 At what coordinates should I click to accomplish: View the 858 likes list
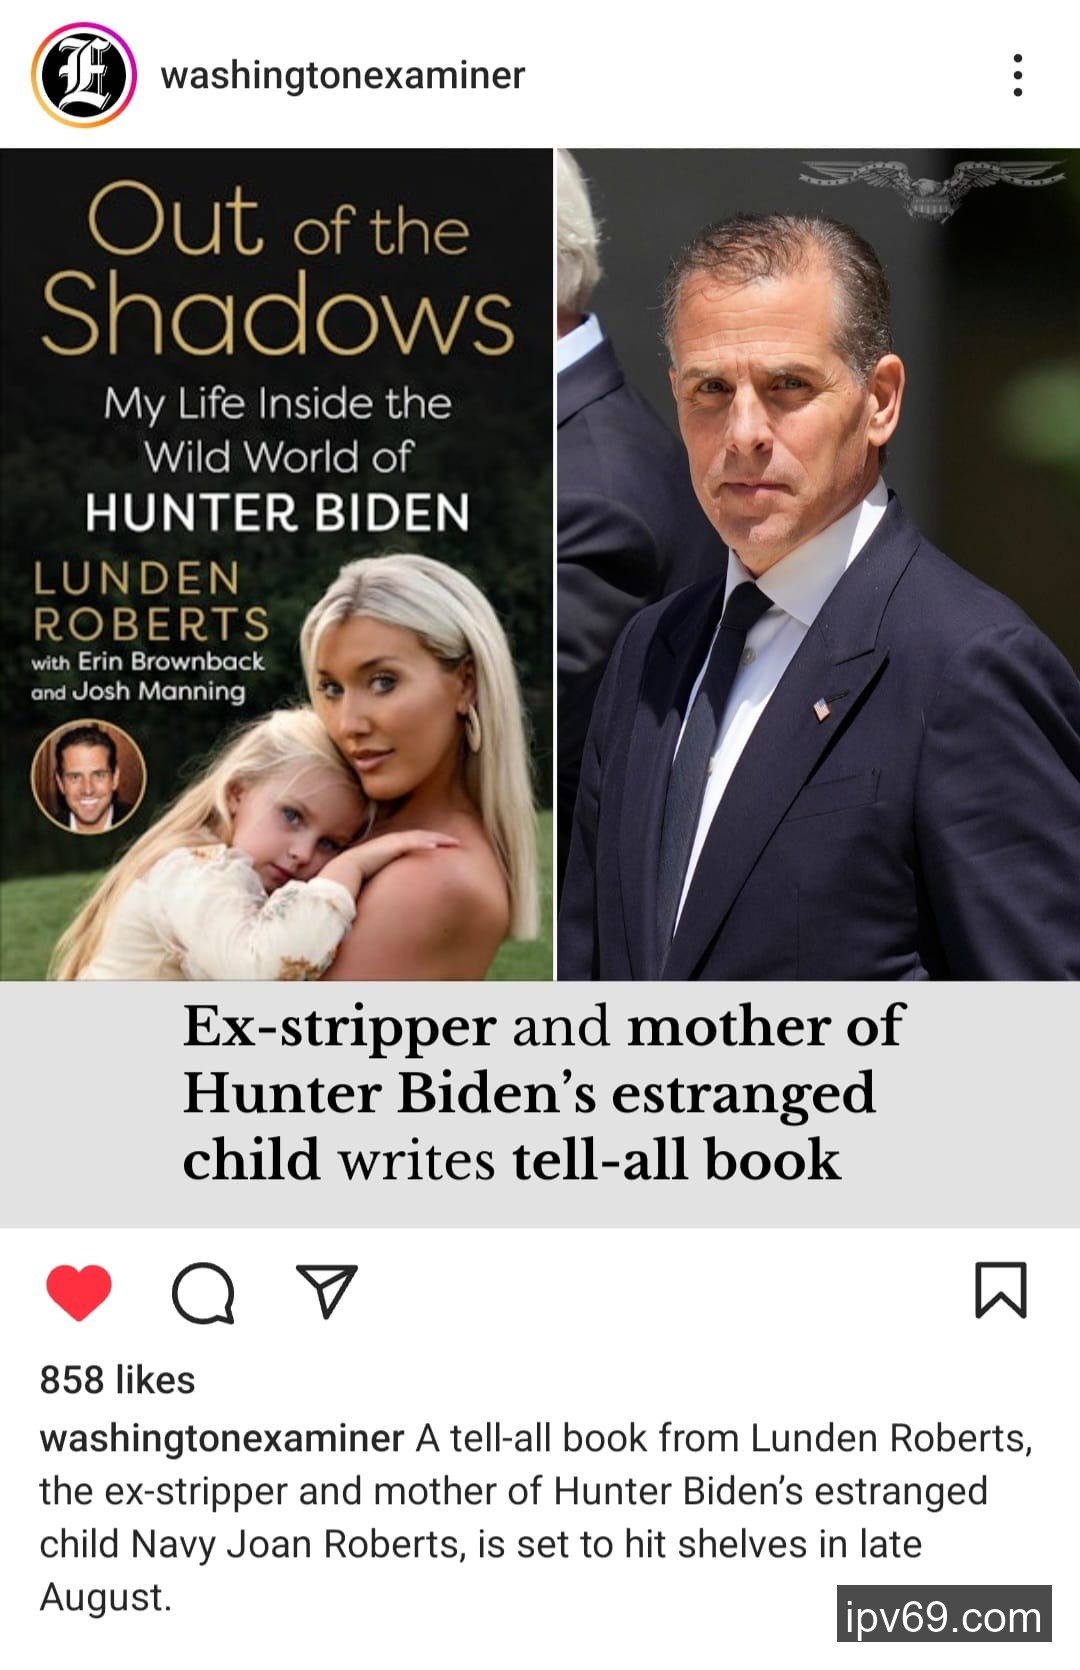(x=117, y=1380)
